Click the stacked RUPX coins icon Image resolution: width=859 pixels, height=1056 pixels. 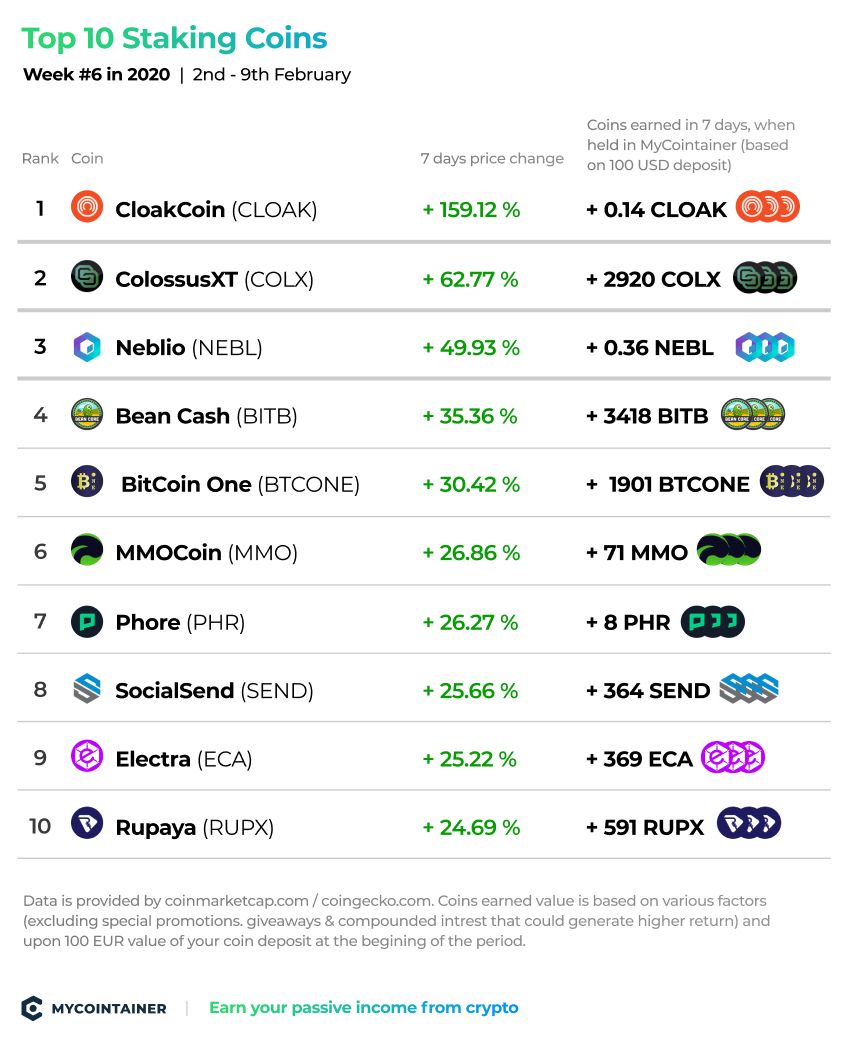point(749,823)
